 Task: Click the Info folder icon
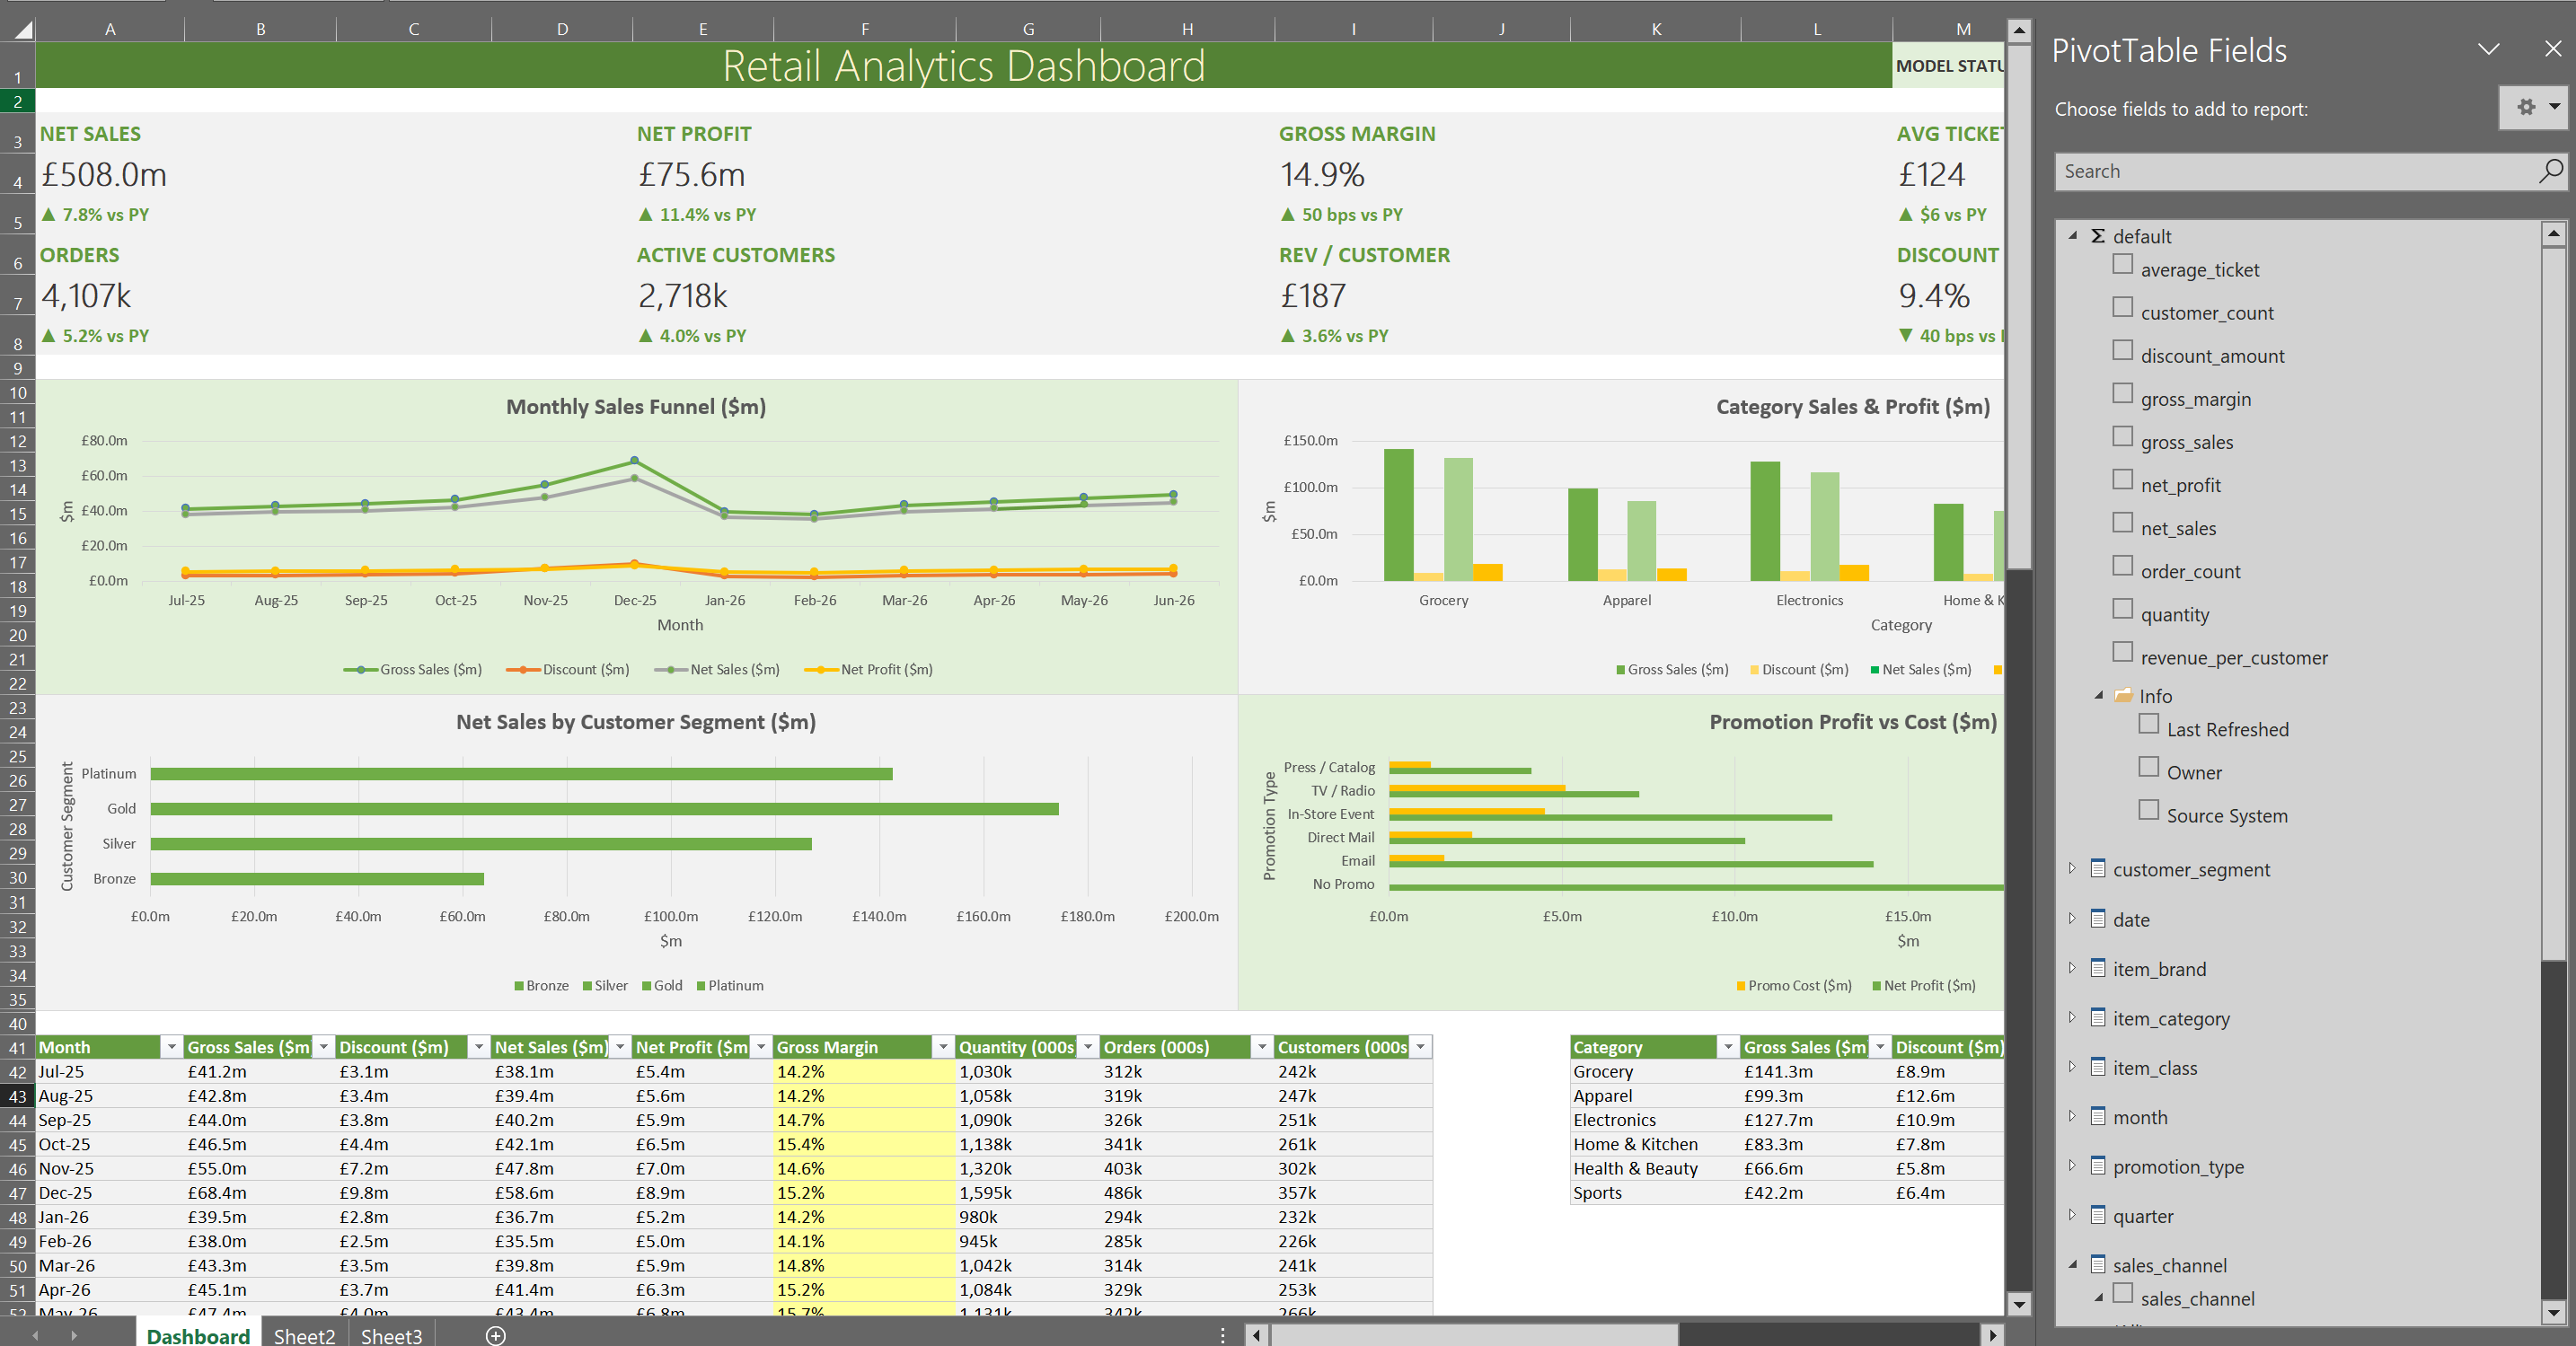[2123, 695]
